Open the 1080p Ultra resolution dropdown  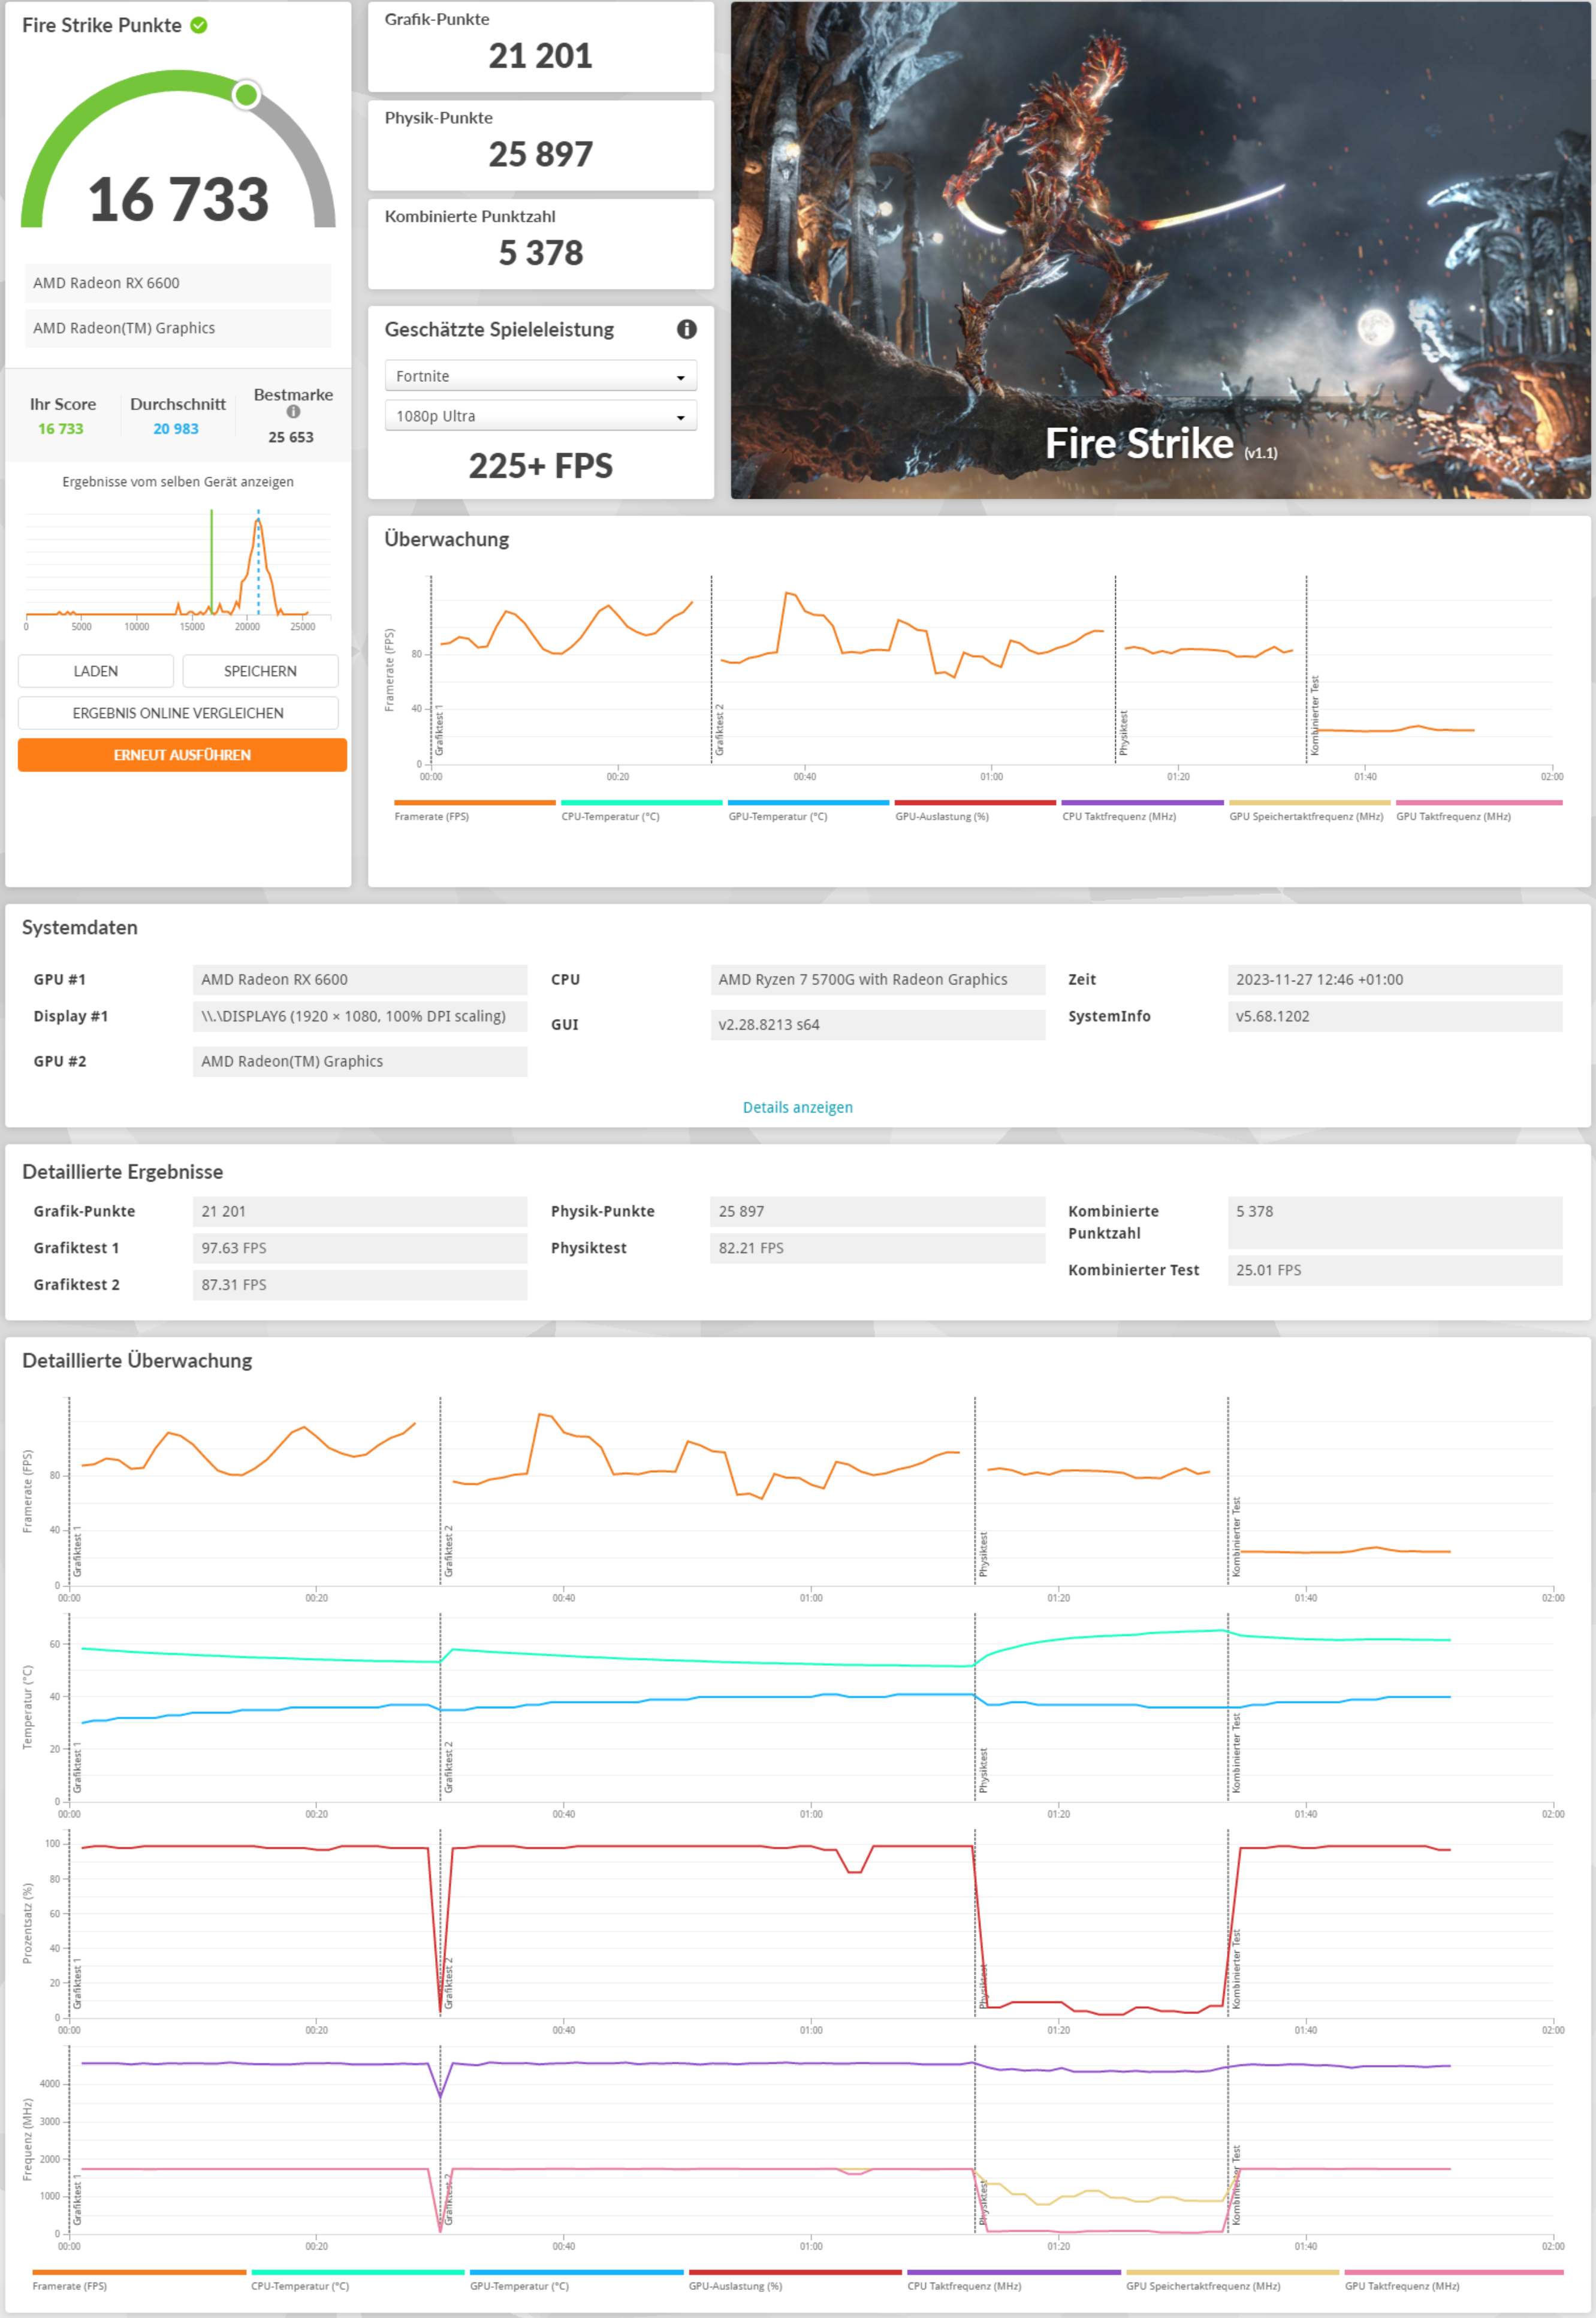(540, 416)
